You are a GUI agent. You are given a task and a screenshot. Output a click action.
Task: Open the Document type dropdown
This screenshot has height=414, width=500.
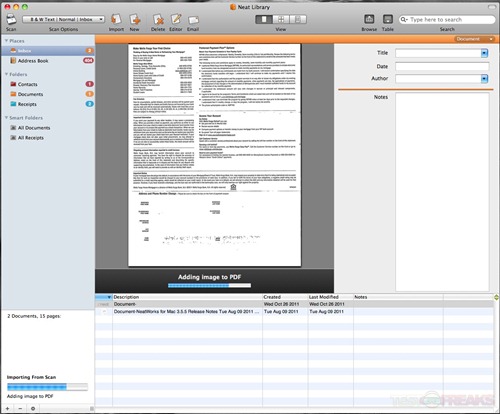(475, 39)
